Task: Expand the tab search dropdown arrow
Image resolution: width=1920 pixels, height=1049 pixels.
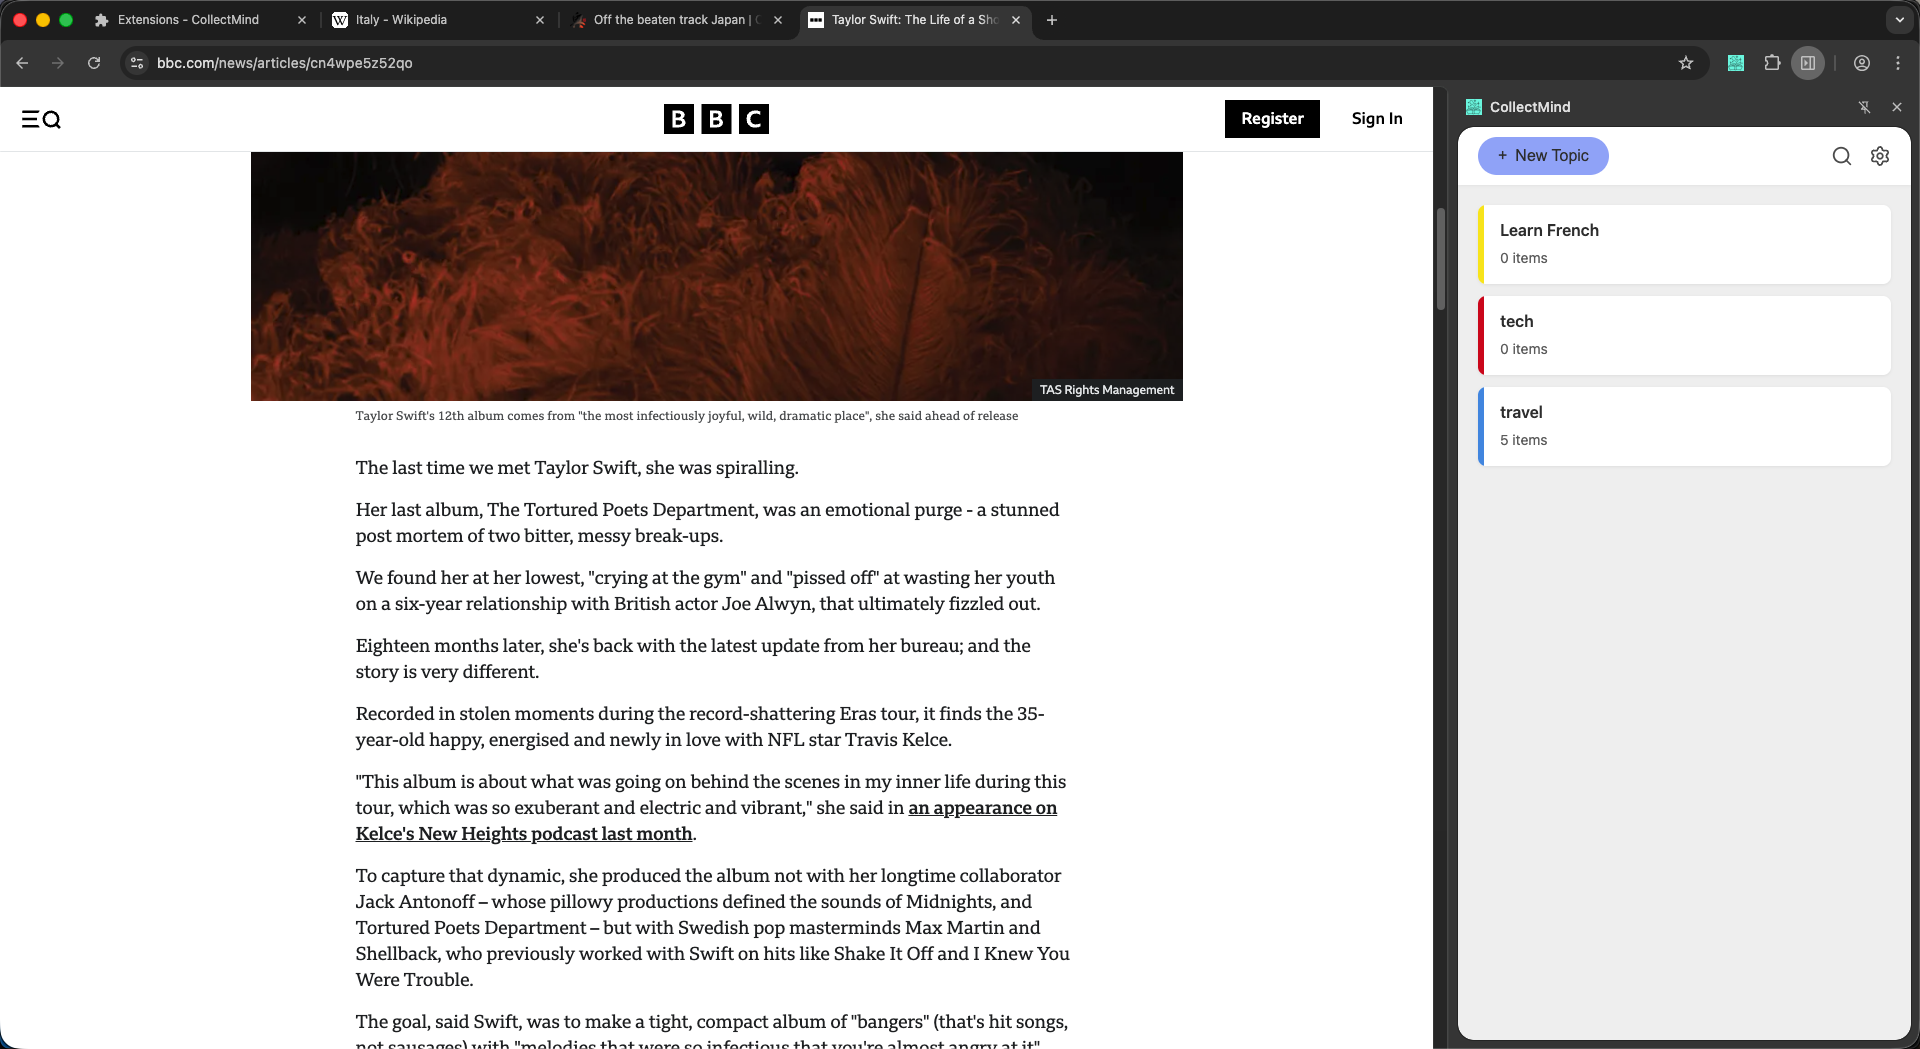Action: 1900,20
